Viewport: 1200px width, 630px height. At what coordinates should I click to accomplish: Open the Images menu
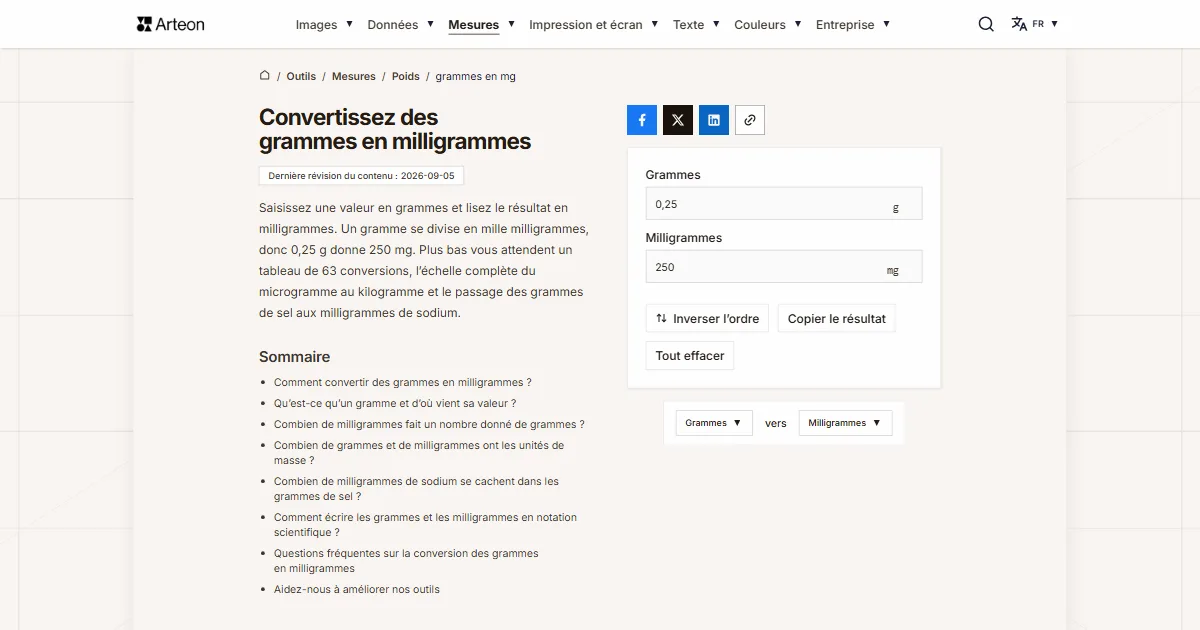tap(324, 25)
